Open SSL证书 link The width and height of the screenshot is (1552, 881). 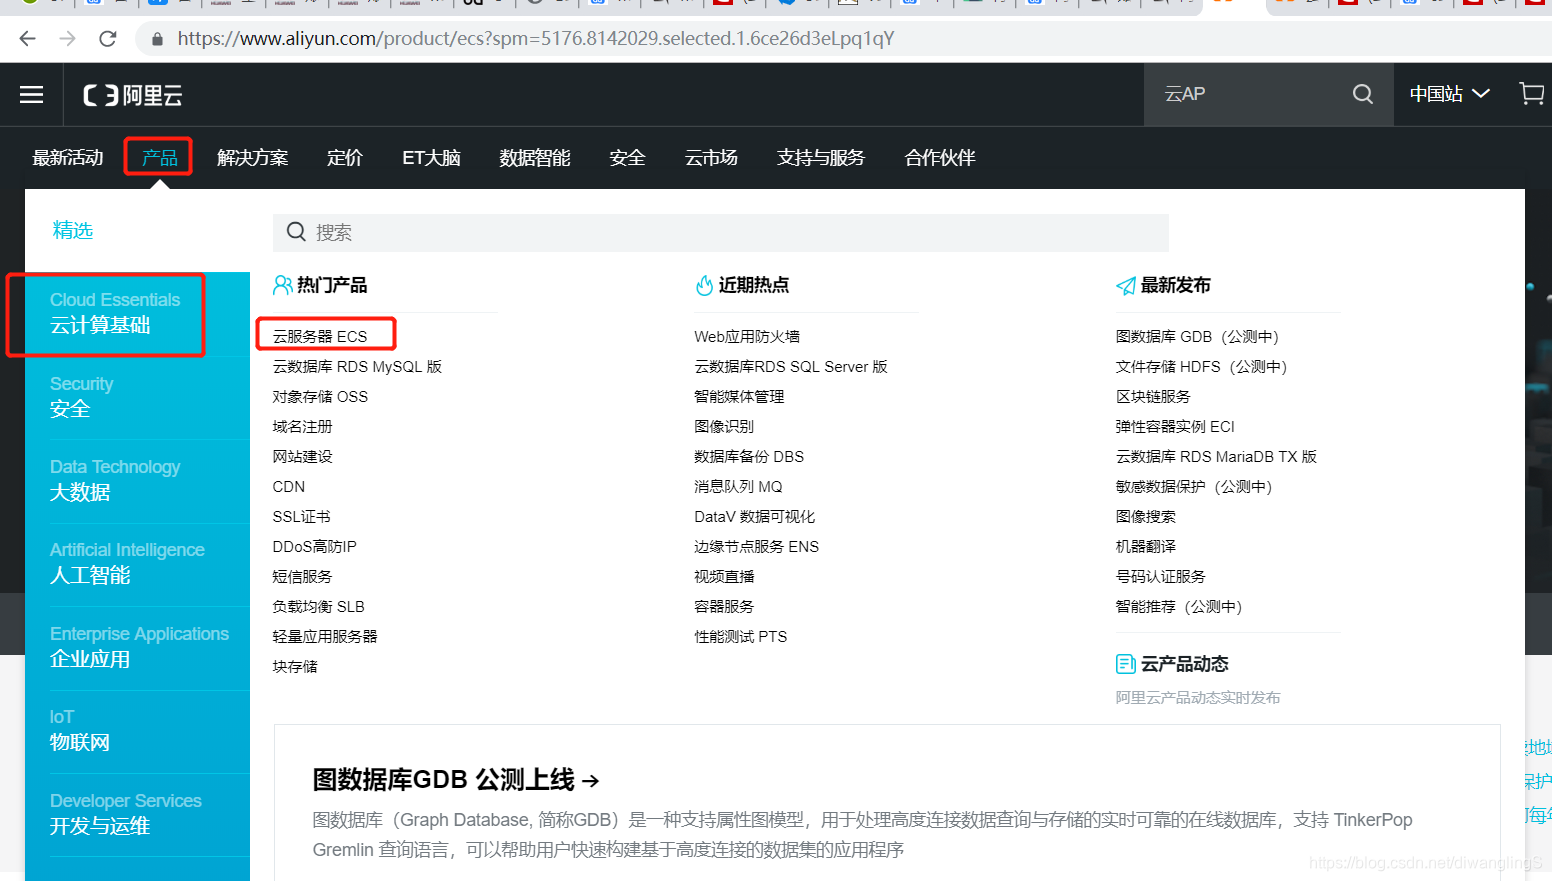pyautogui.click(x=301, y=517)
